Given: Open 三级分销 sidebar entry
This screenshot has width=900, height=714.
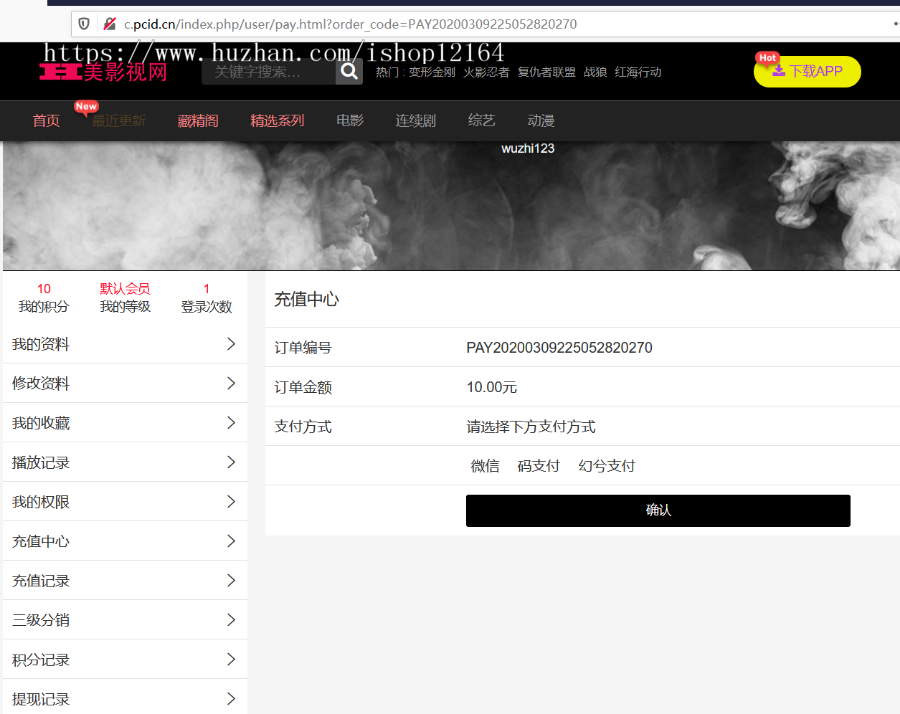Looking at the screenshot, I should (x=125, y=620).
